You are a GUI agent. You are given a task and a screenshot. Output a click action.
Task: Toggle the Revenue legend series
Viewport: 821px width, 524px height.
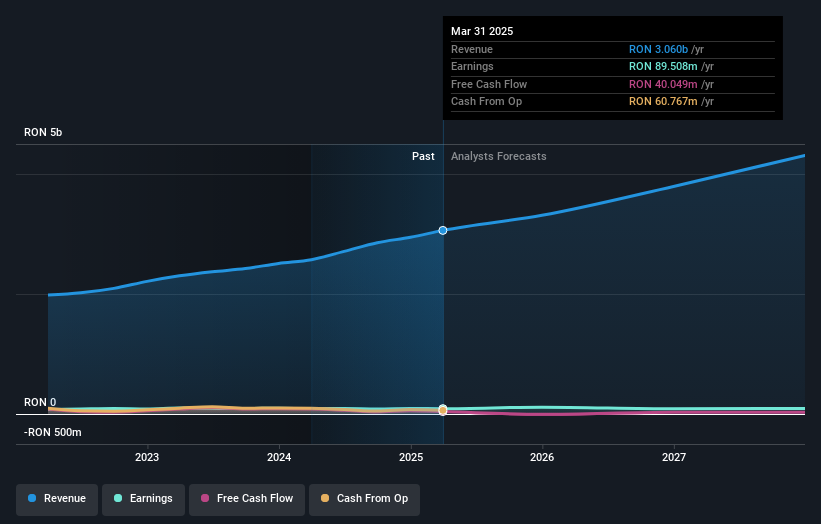point(57,499)
